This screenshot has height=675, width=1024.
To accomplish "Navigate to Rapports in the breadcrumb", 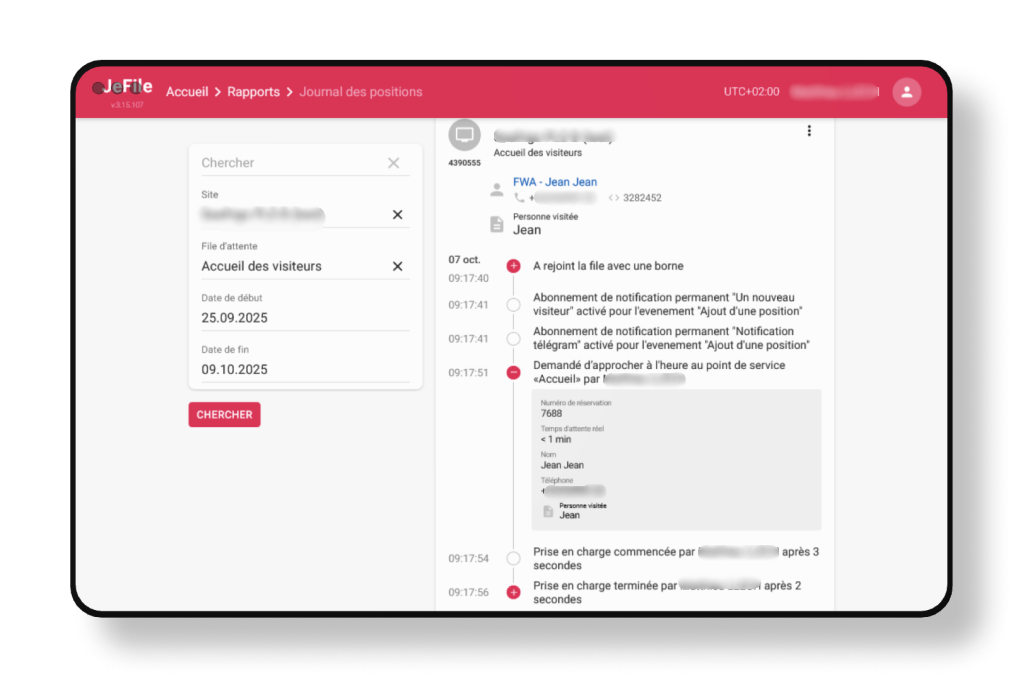I will click(x=253, y=92).
